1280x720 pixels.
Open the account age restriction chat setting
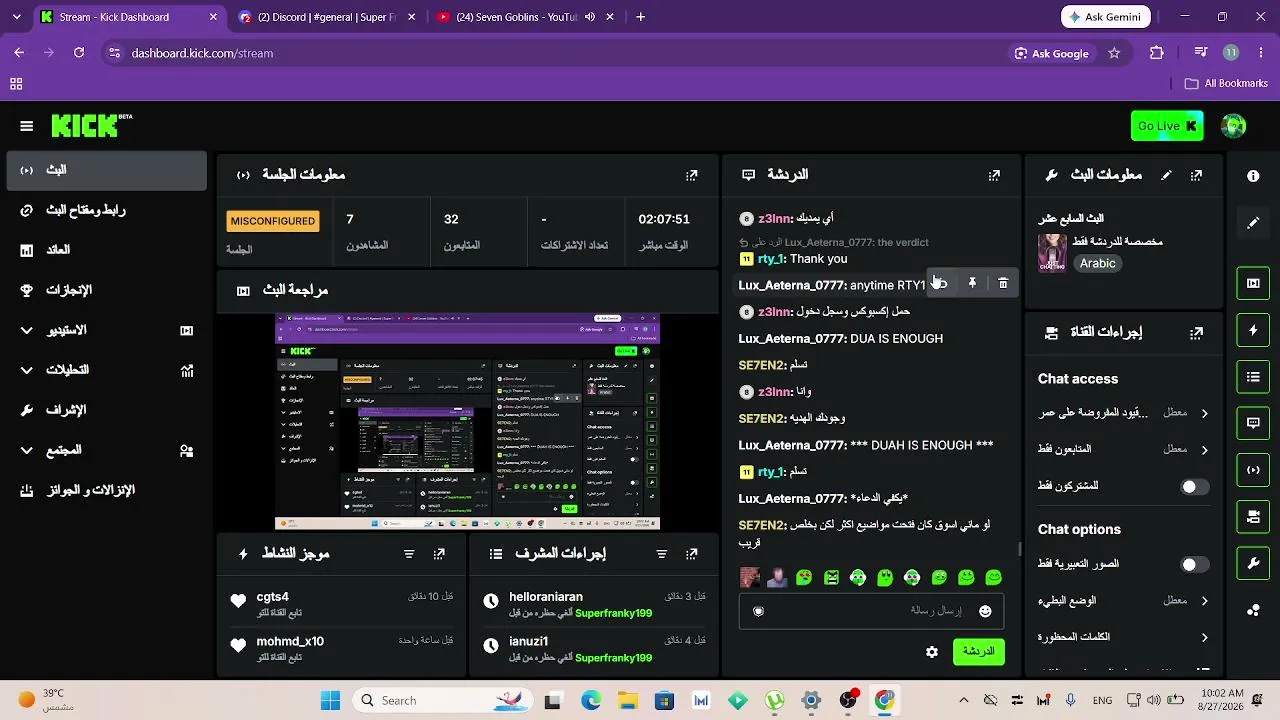1124,413
